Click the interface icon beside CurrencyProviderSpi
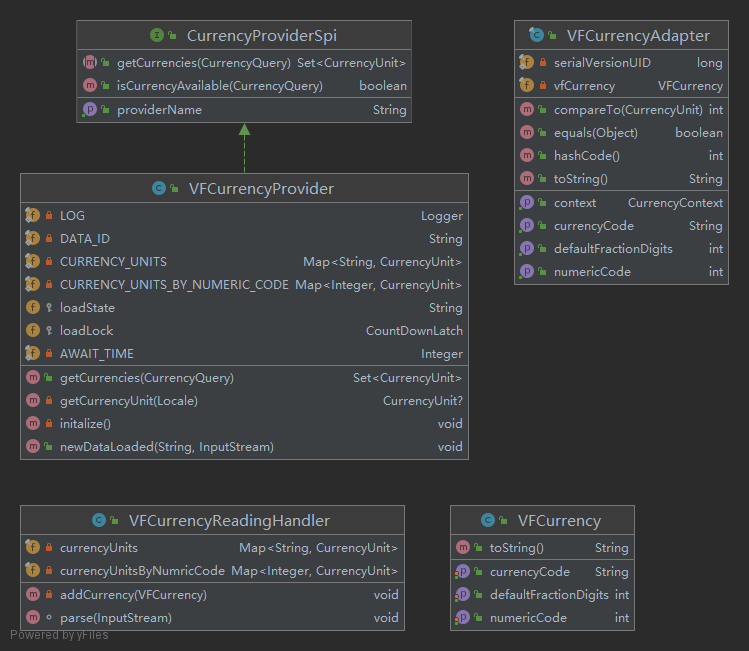 (x=157, y=35)
